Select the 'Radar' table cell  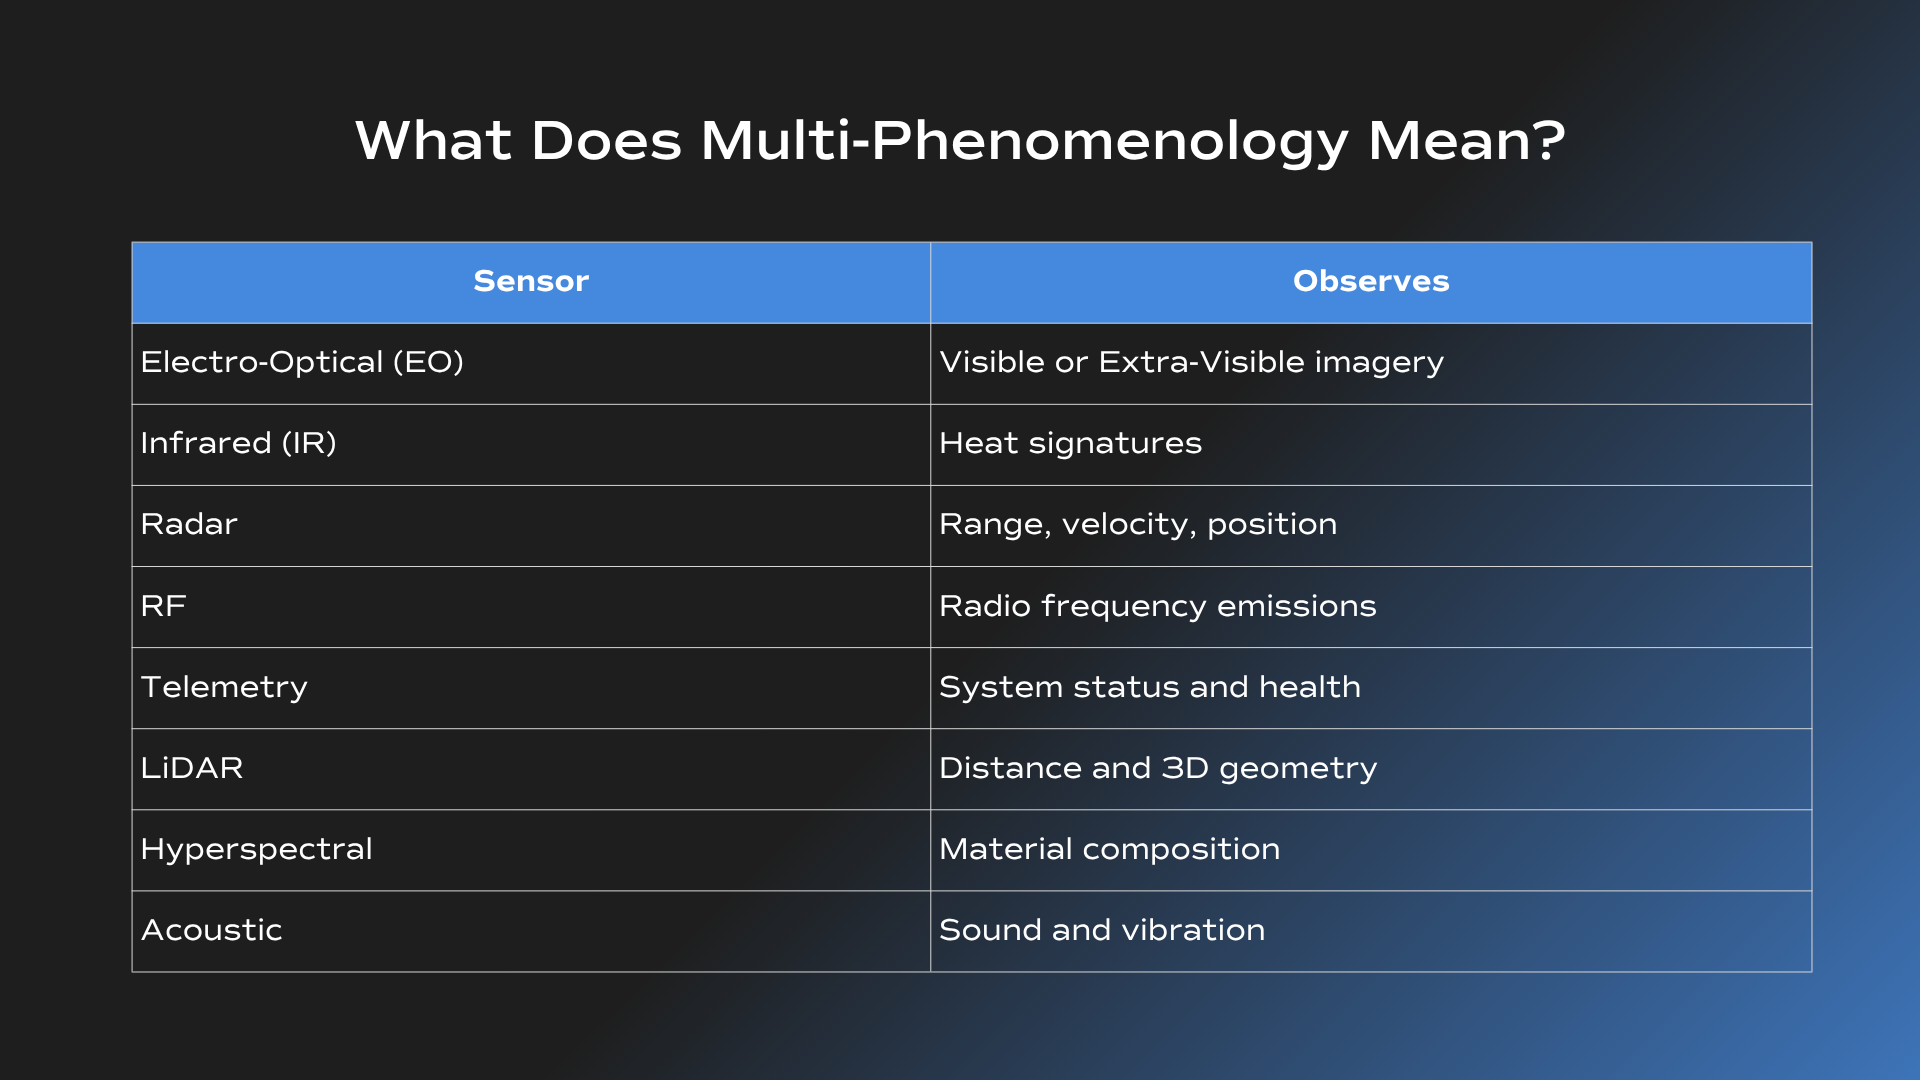531,526
